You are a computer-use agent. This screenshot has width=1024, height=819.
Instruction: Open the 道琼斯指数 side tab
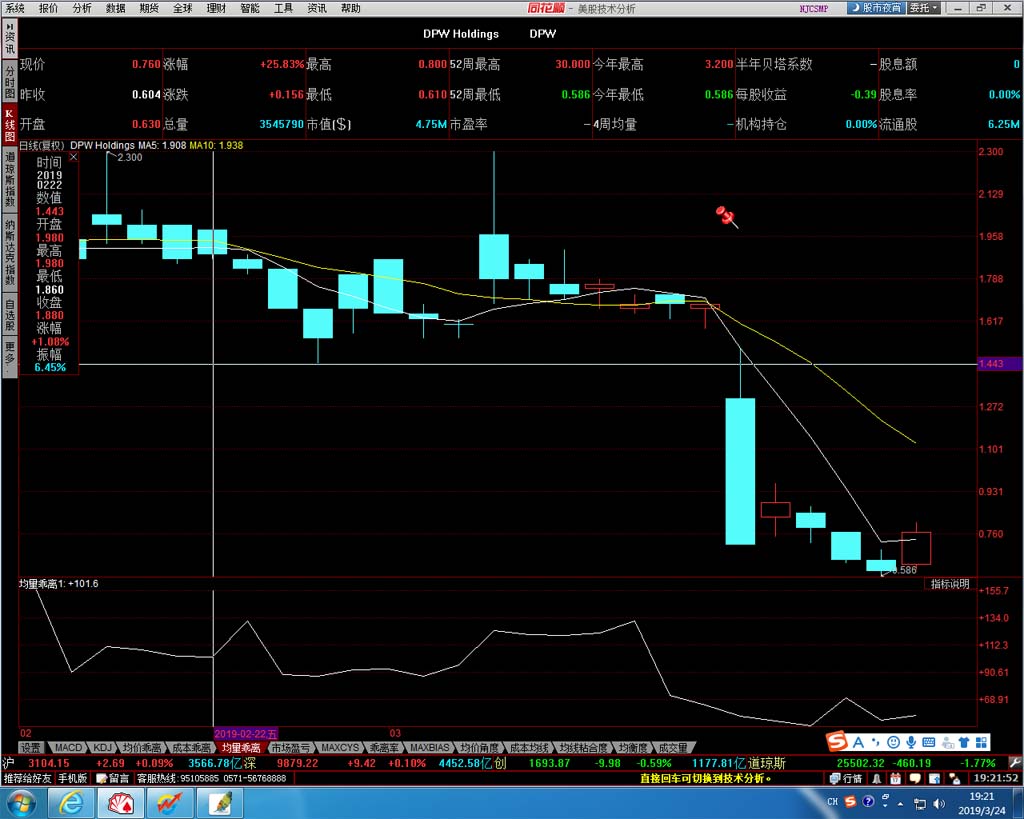10,179
